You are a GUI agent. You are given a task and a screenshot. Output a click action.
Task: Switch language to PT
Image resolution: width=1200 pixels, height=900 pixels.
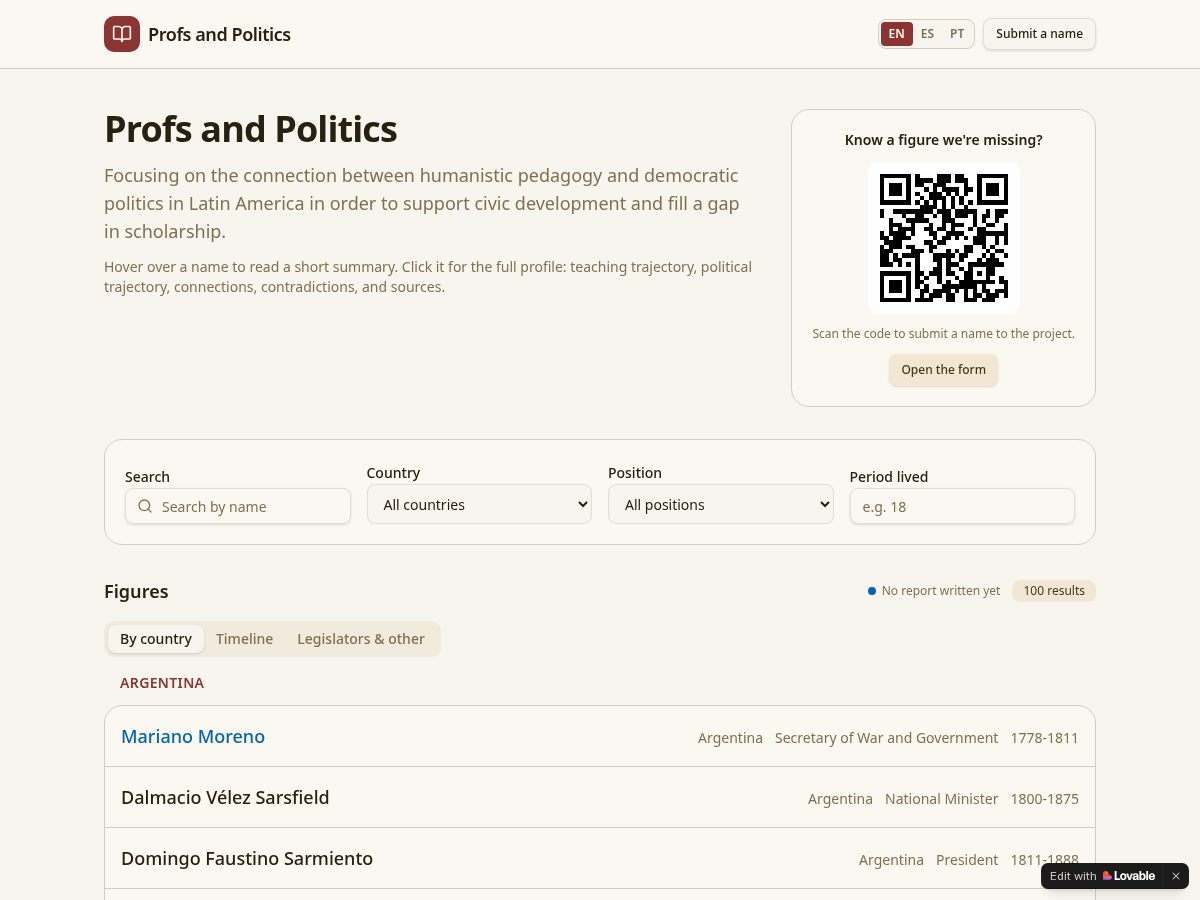[957, 34]
